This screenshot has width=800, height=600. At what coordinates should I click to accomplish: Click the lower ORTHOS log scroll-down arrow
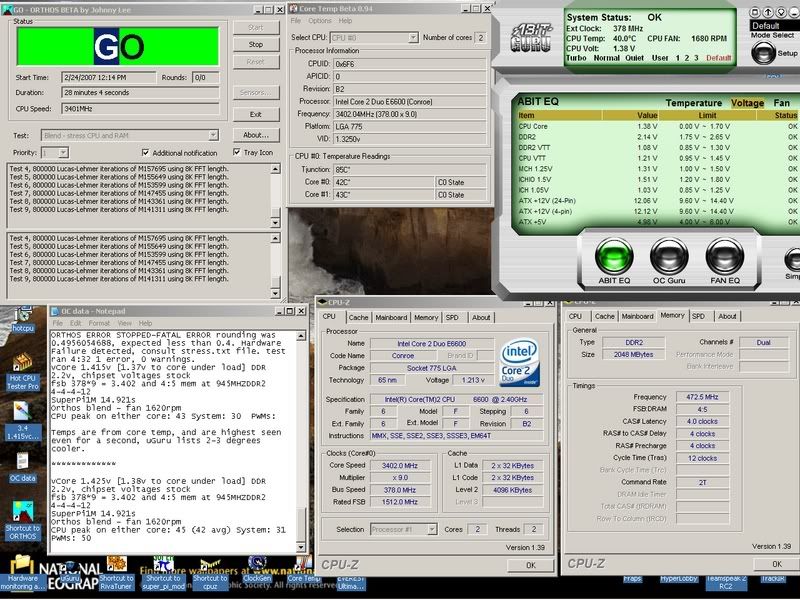(x=276, y=293)
